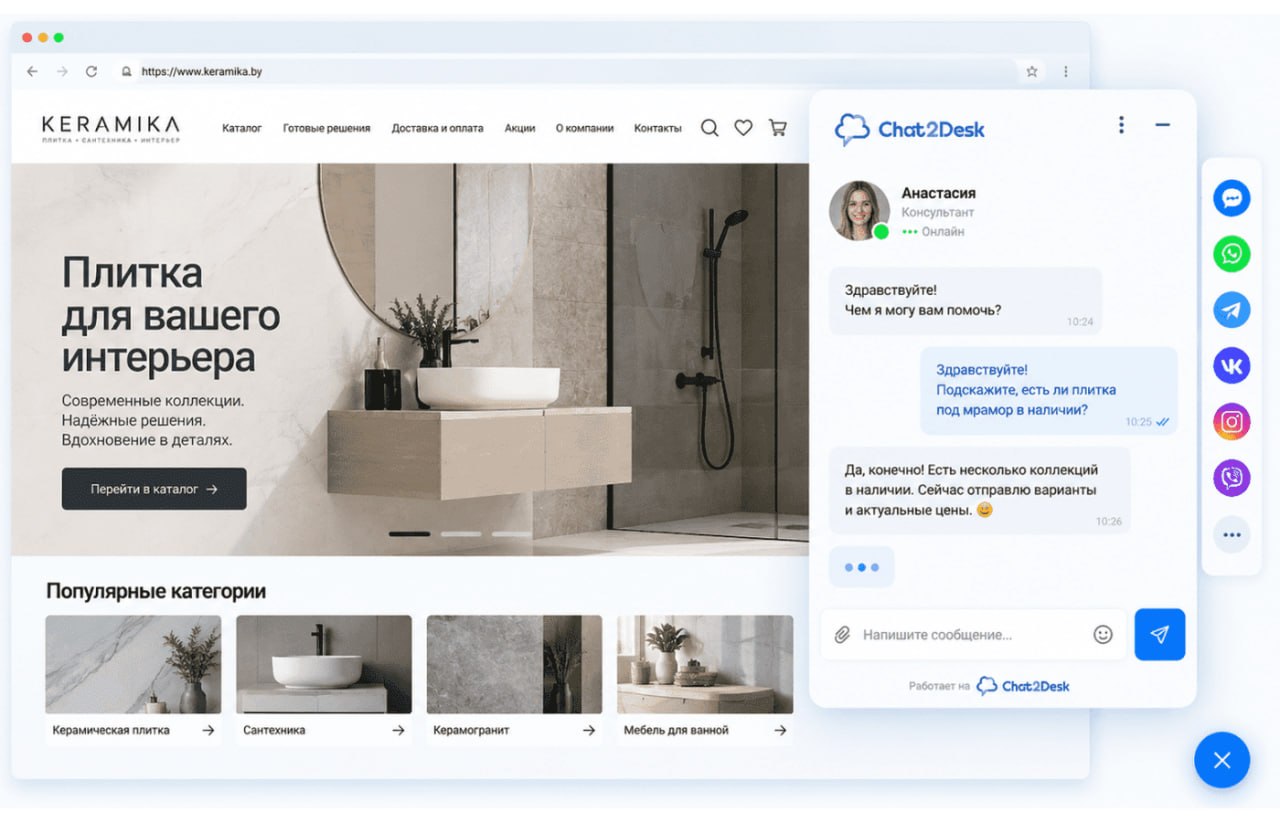Open Instagram channel icon

coord(1231,422)
